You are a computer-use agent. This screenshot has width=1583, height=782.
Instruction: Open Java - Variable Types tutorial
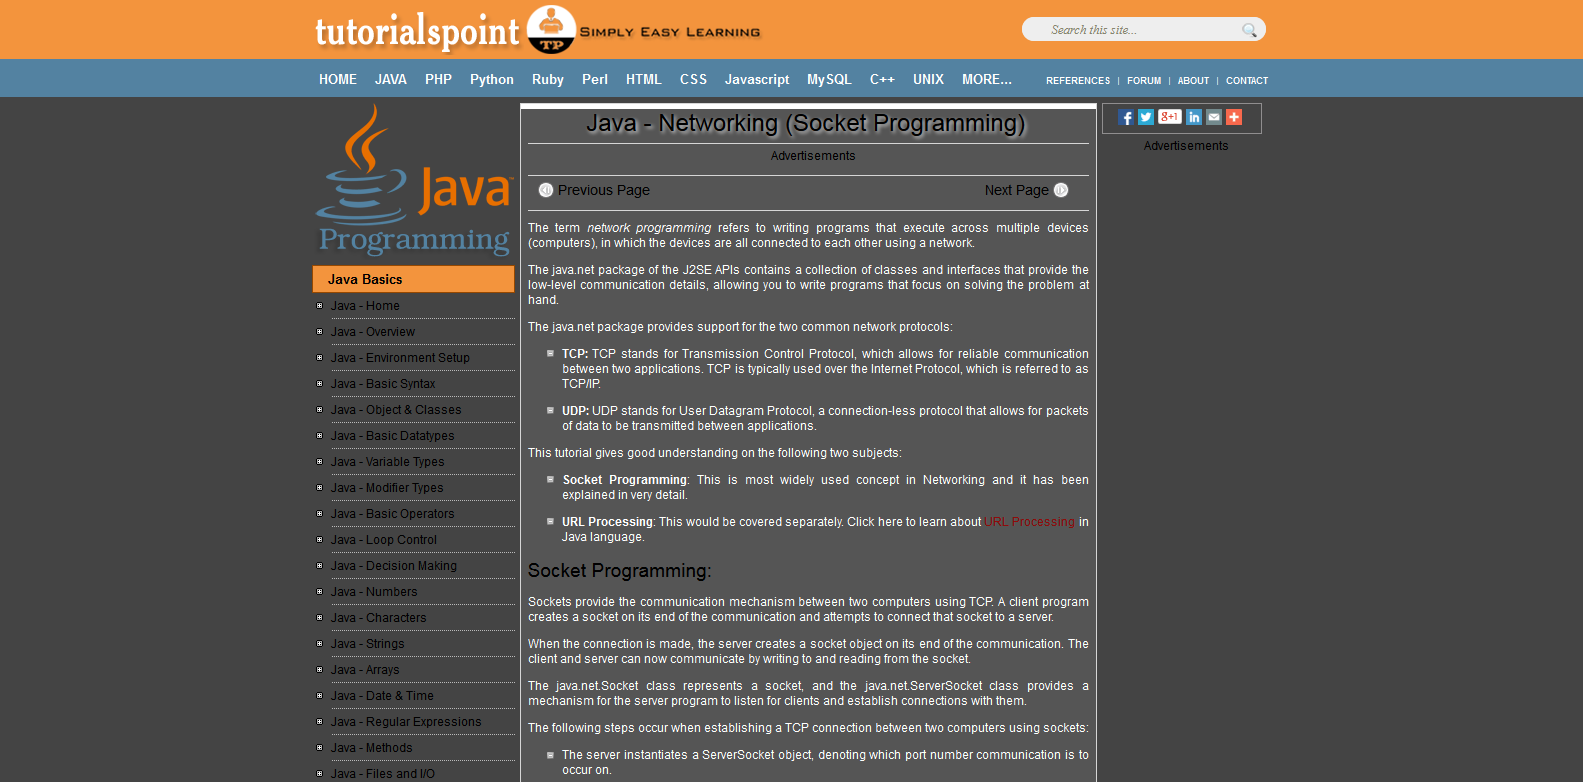[x=388, y=462]
